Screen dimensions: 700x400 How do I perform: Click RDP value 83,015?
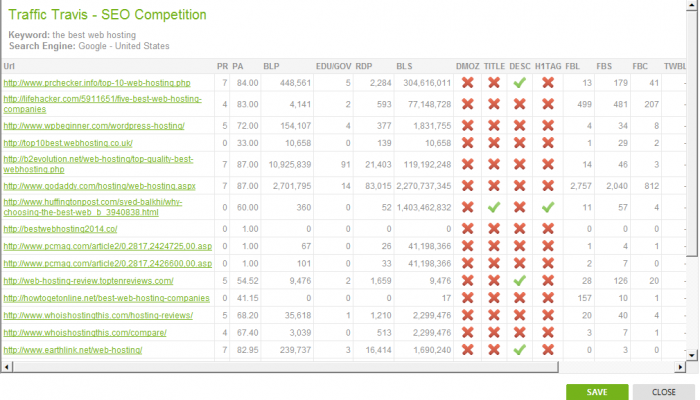tap(378, 186)
